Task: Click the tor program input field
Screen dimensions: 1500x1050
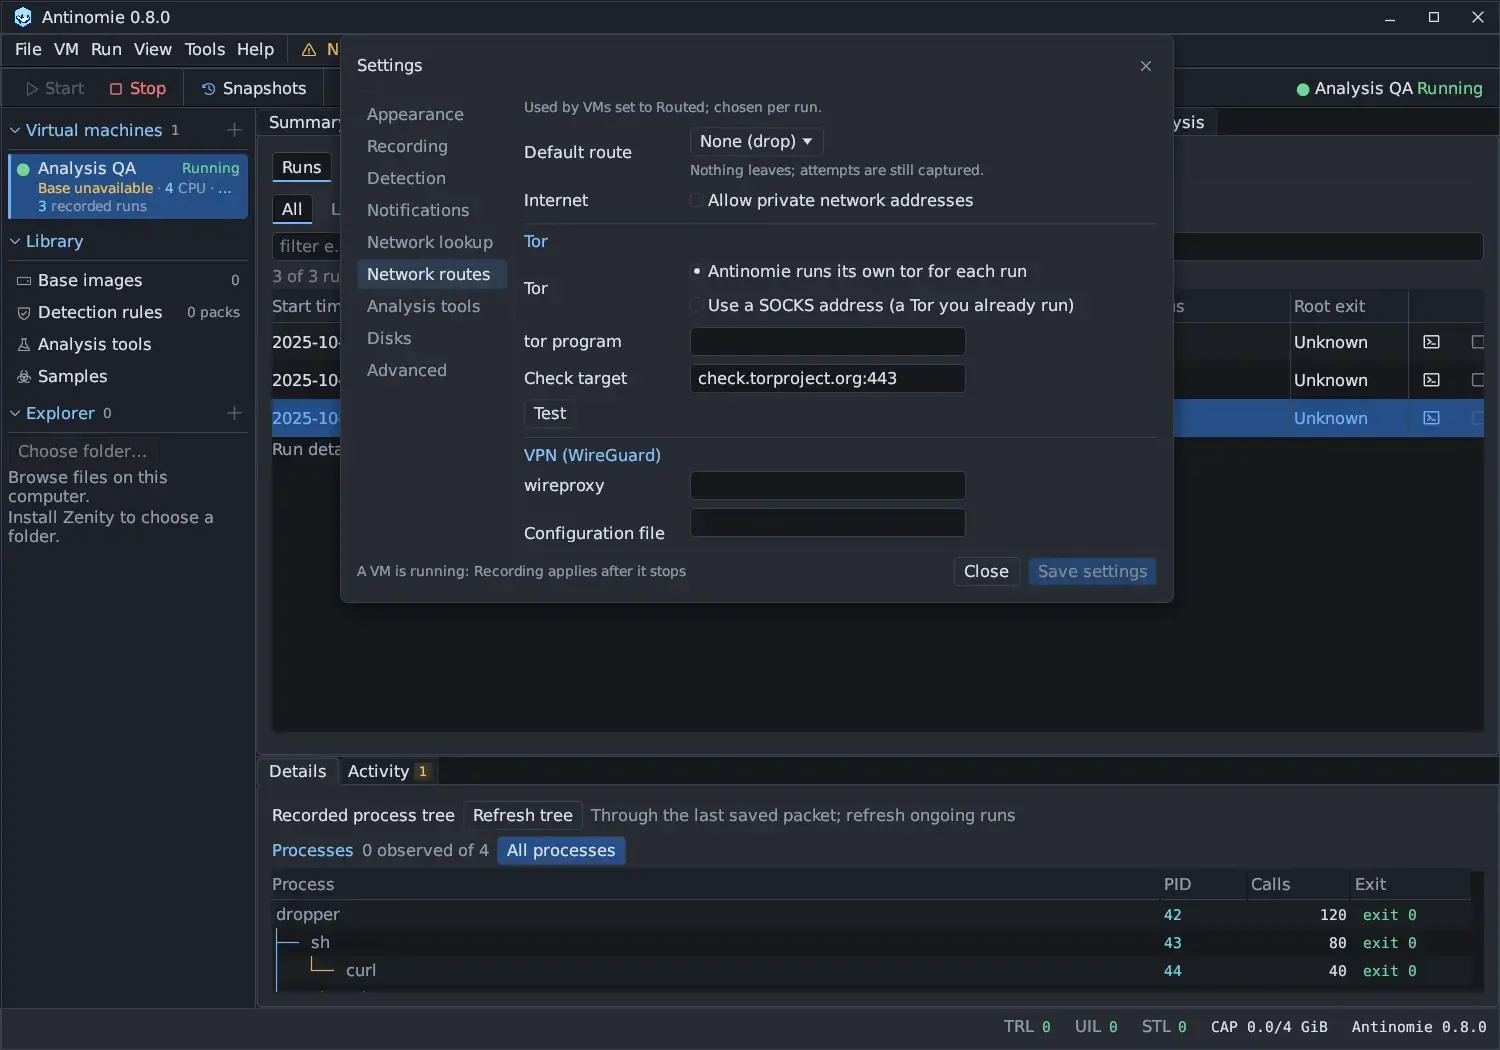Action: tap(828, 341)
